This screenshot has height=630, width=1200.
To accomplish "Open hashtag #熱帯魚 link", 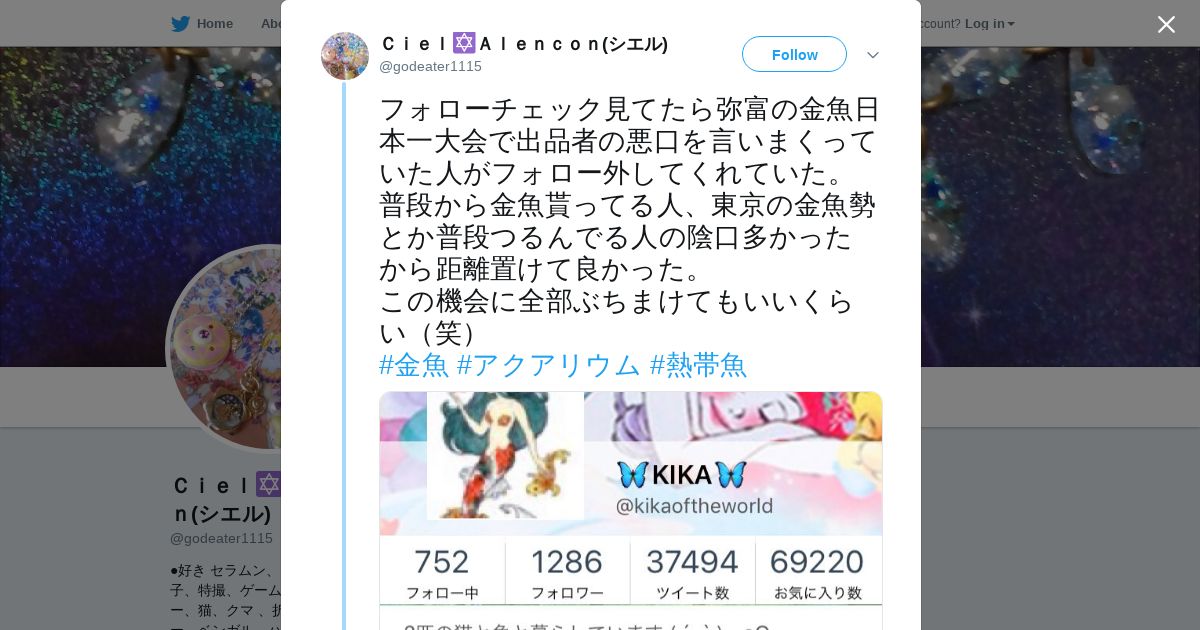I will pos(698,365).
